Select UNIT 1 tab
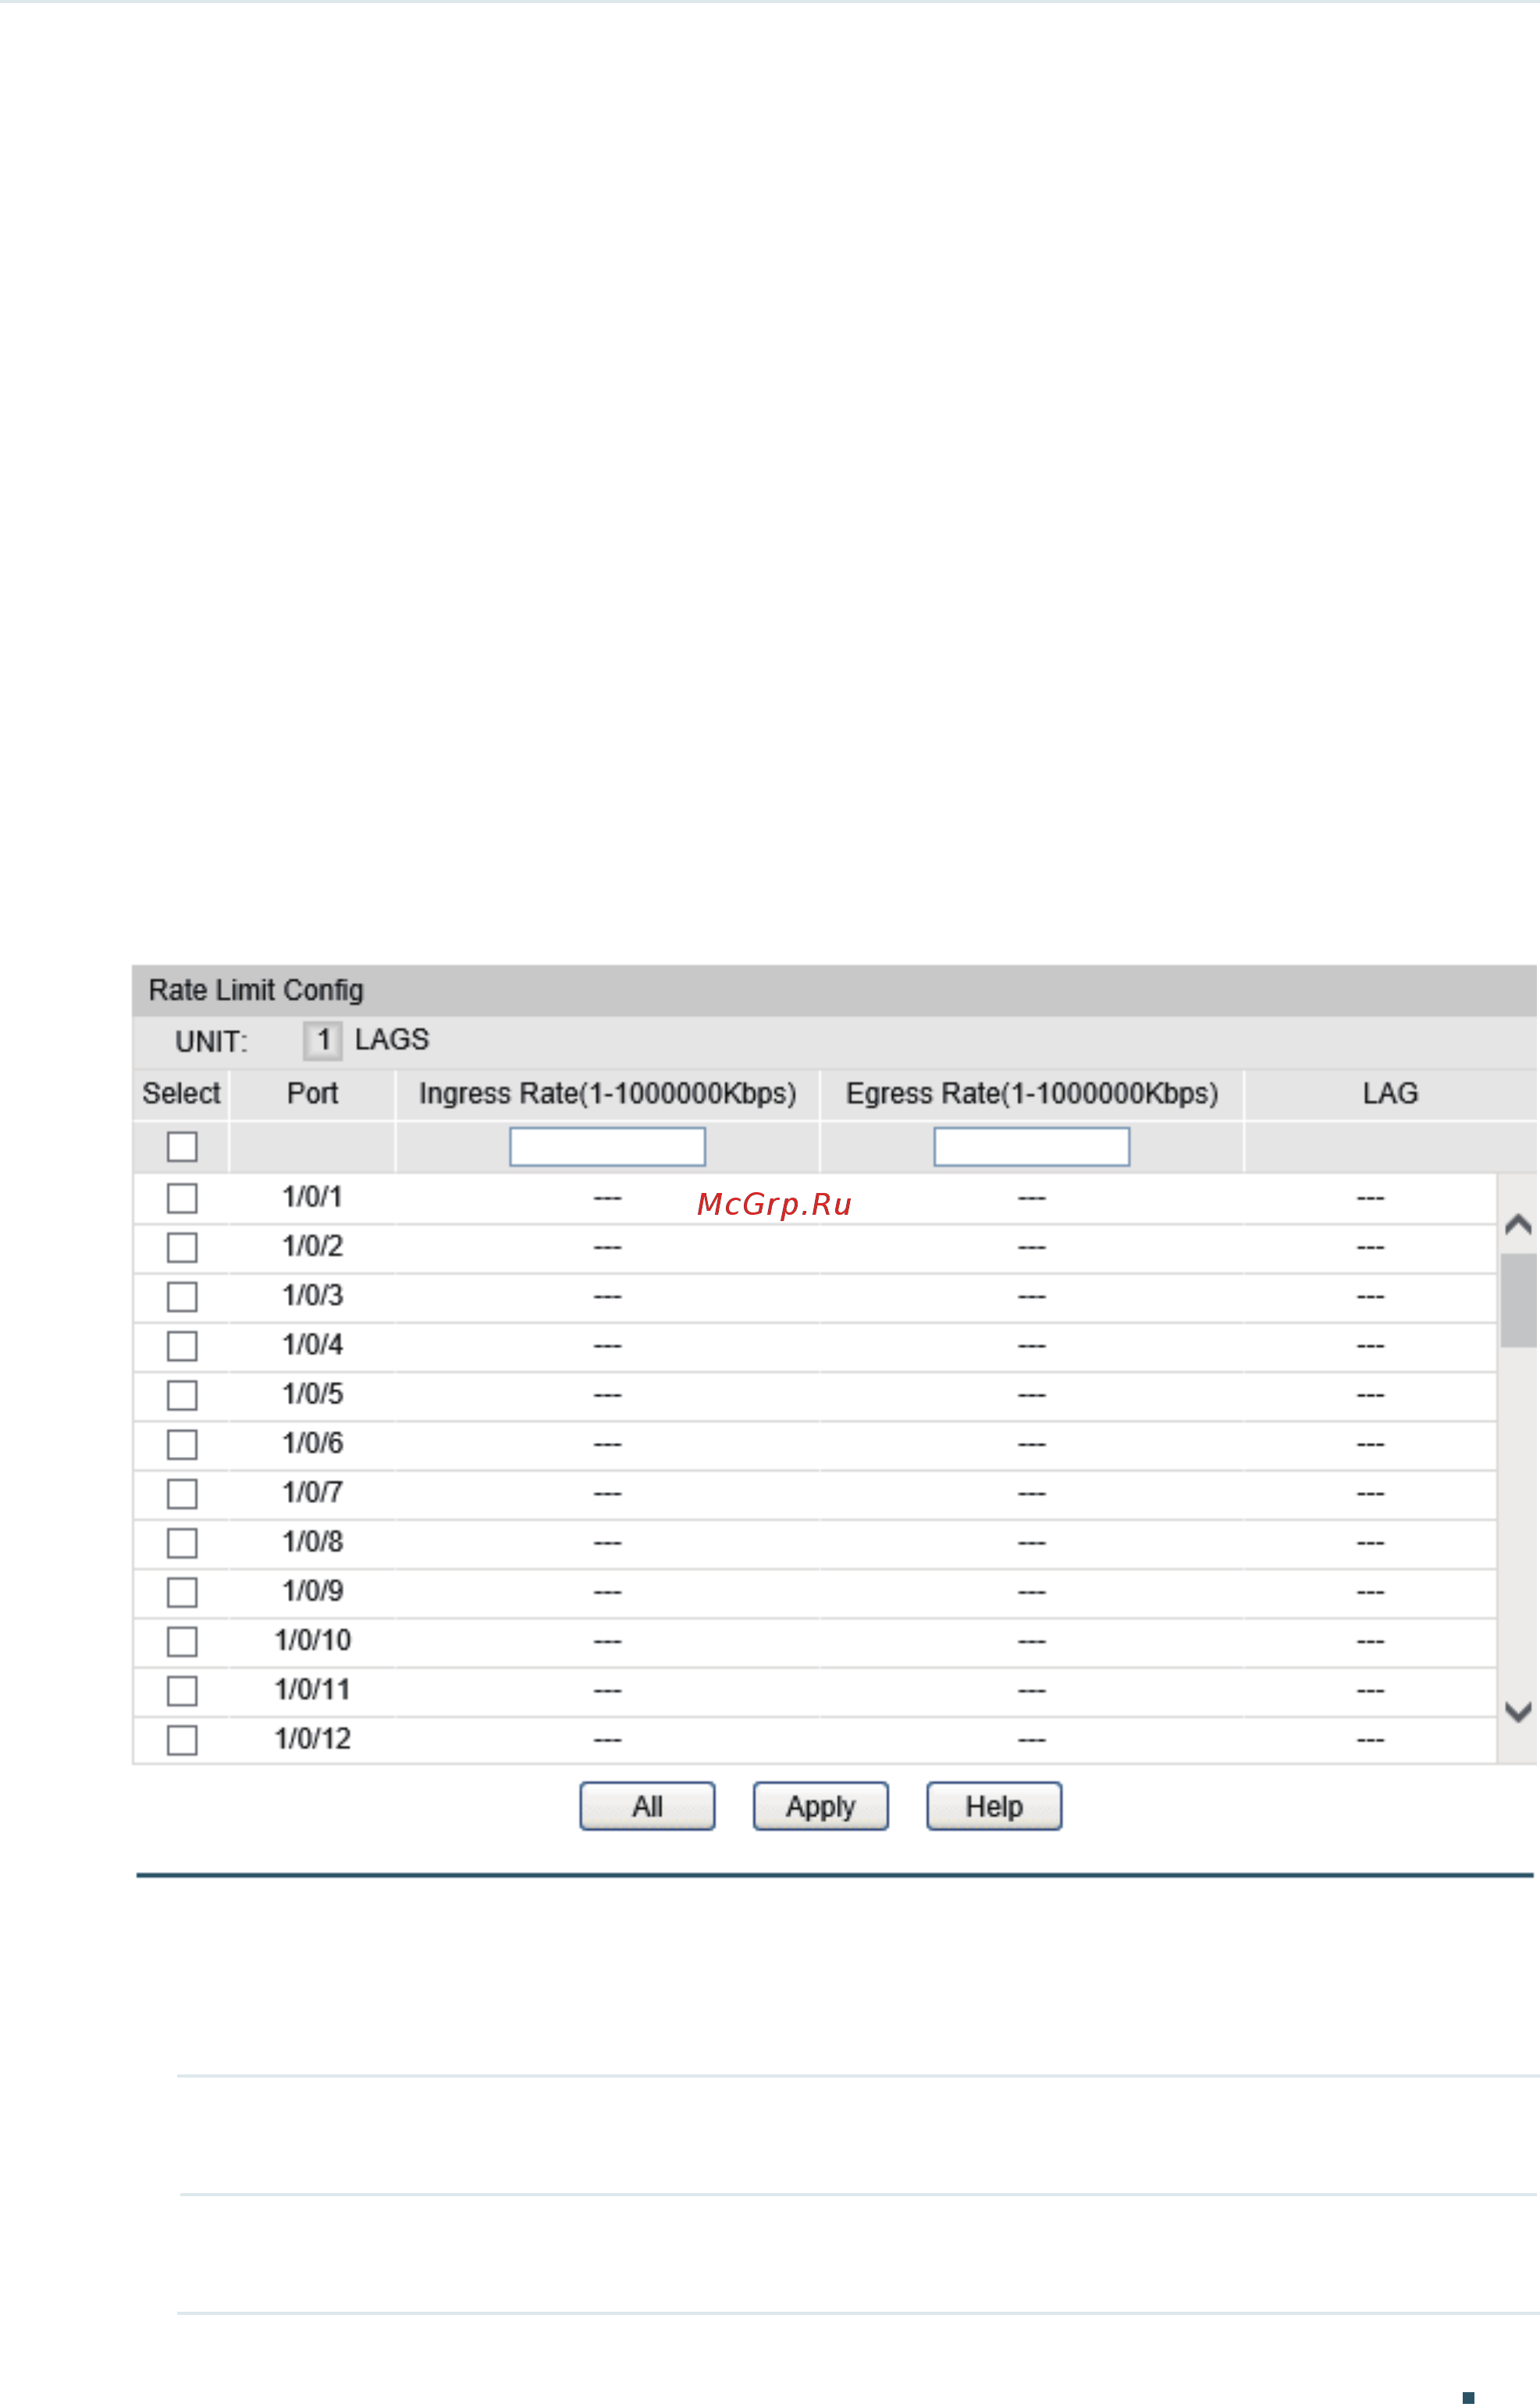 tap(323, 1041)
